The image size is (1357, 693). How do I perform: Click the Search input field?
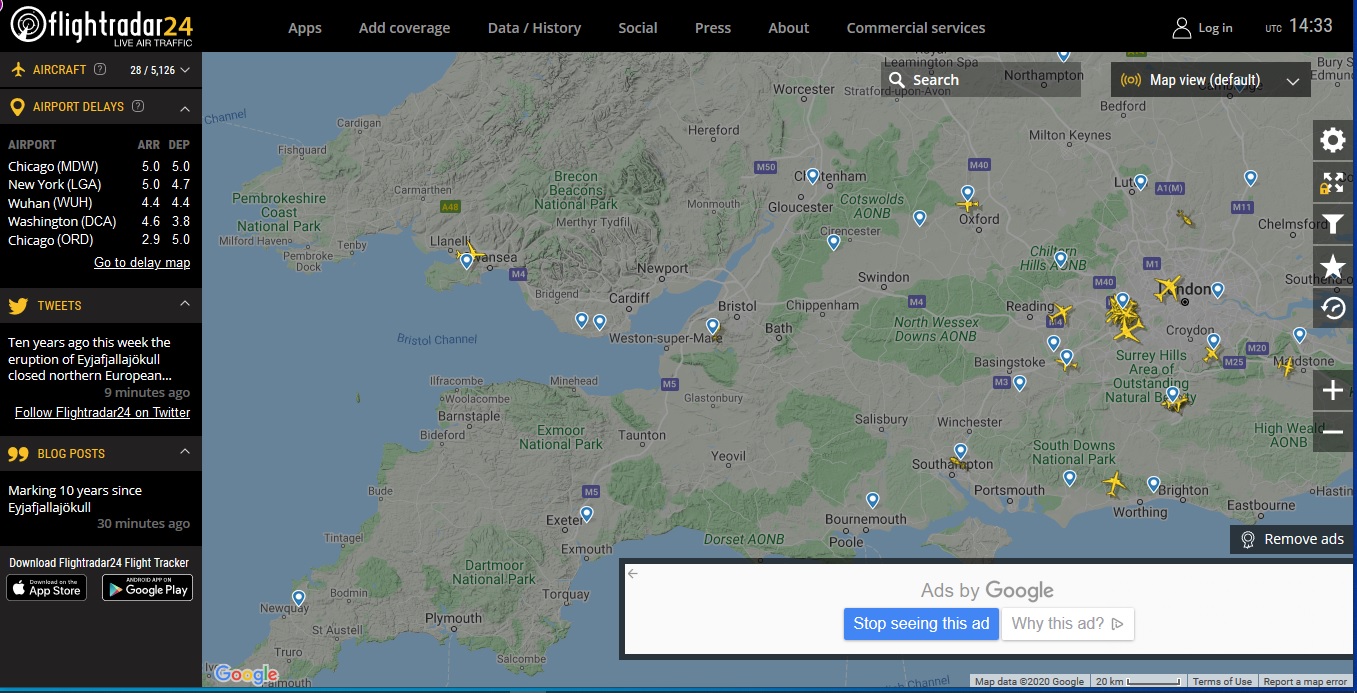point(990,80)
